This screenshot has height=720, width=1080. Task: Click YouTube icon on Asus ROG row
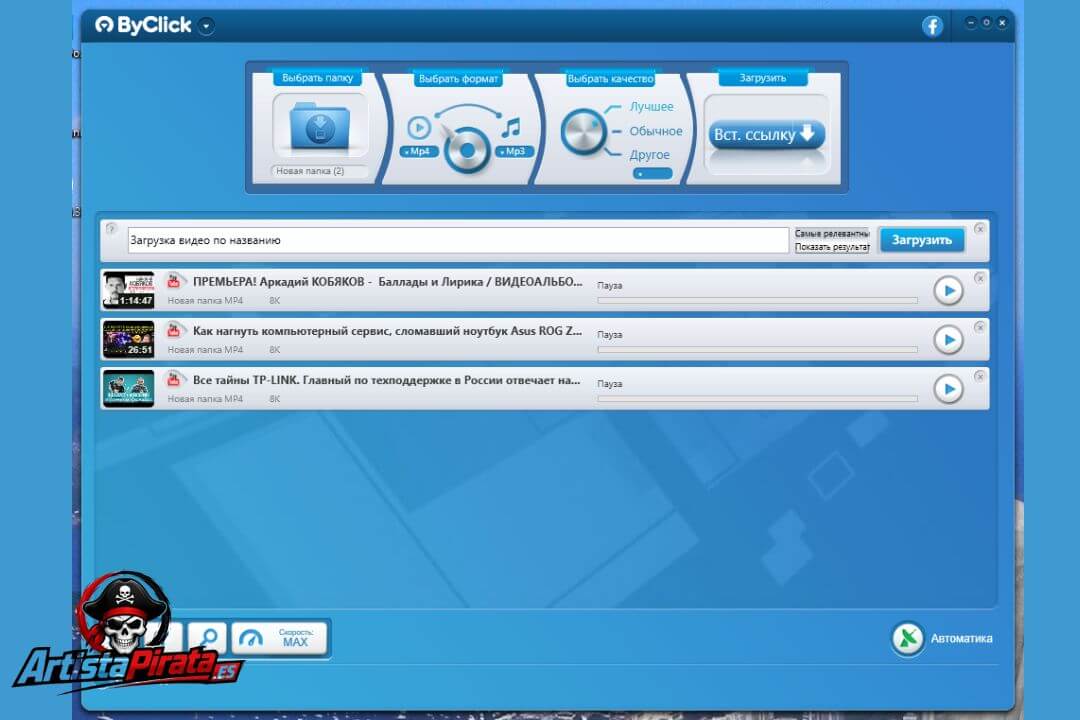[x=174, y=331]
